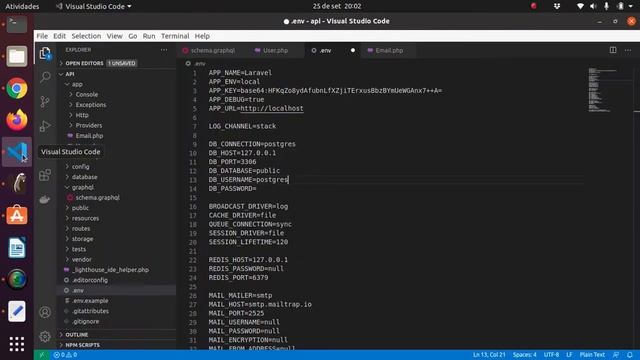
Task: Open Files manager from the dock
Action: pyautogui.click(x=17, y=56)
